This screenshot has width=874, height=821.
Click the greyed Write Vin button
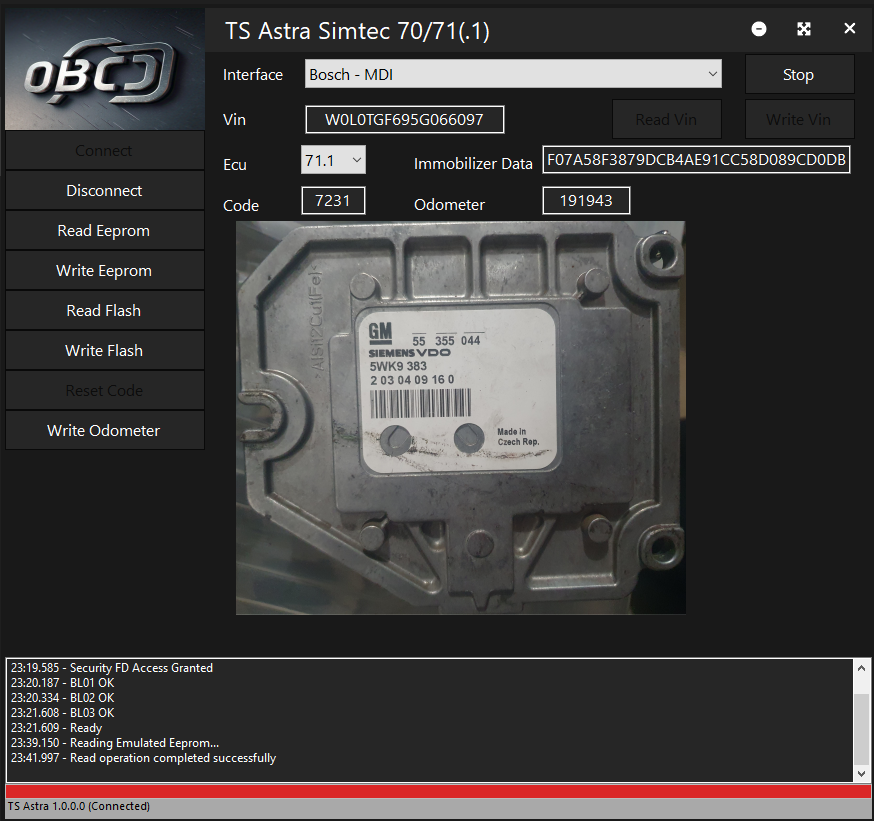799,119
